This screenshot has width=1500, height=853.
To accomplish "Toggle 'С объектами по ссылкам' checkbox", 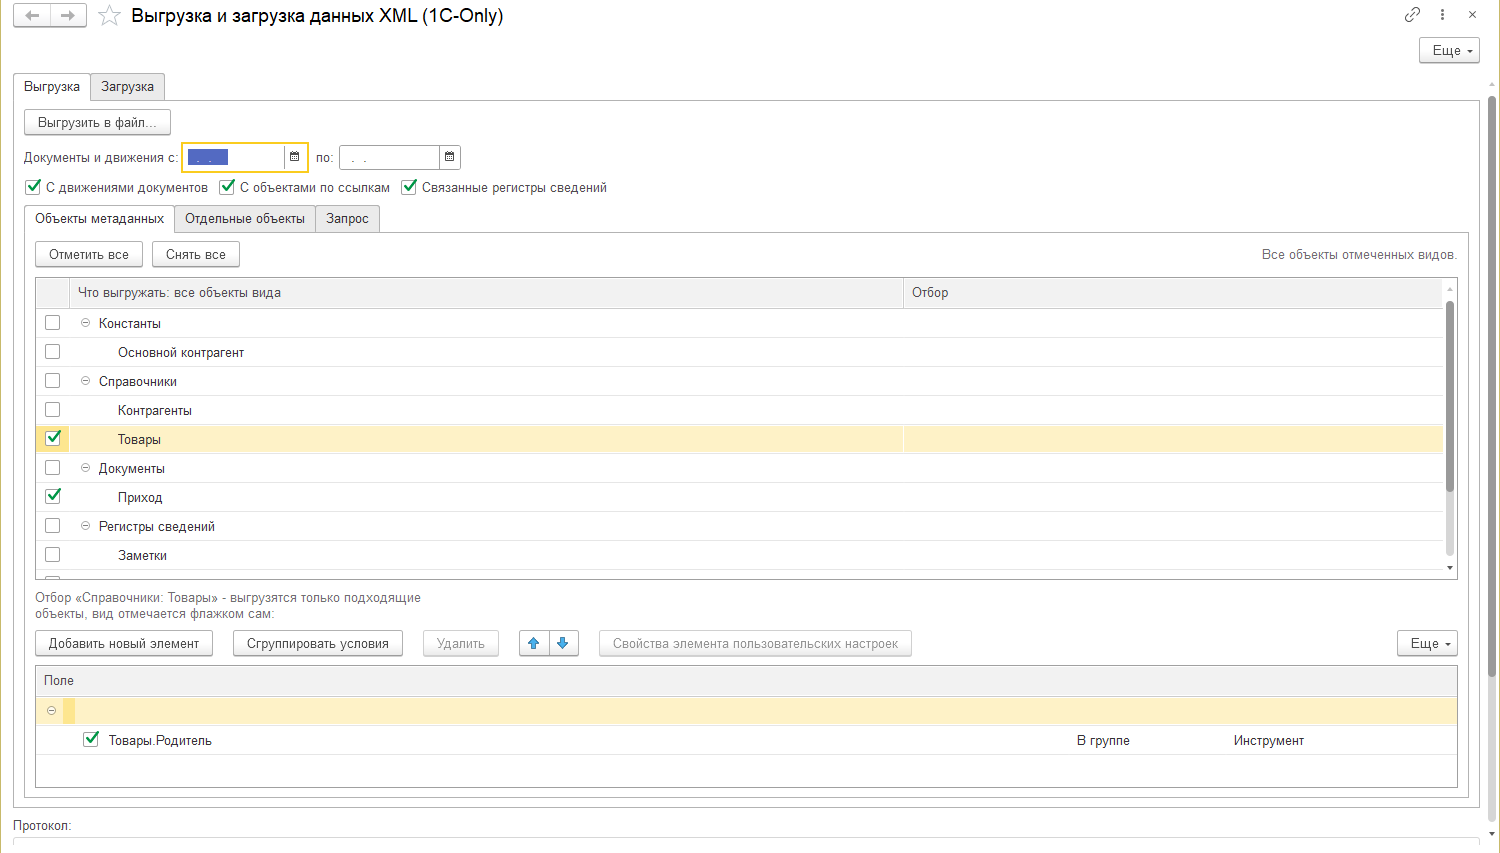I will pyautogui.click(x=227, y=186).
